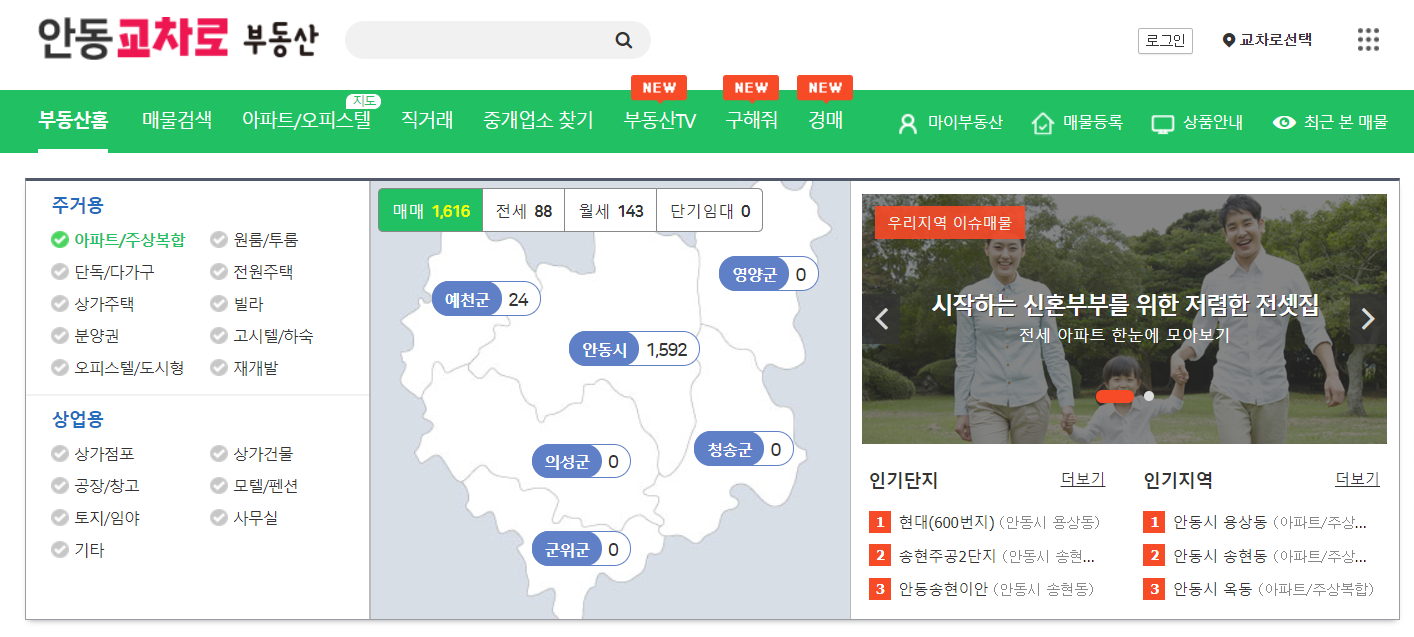Check 고시텔/하숙 option
This screenshot has width=1414, height=637.
[261, 336]
